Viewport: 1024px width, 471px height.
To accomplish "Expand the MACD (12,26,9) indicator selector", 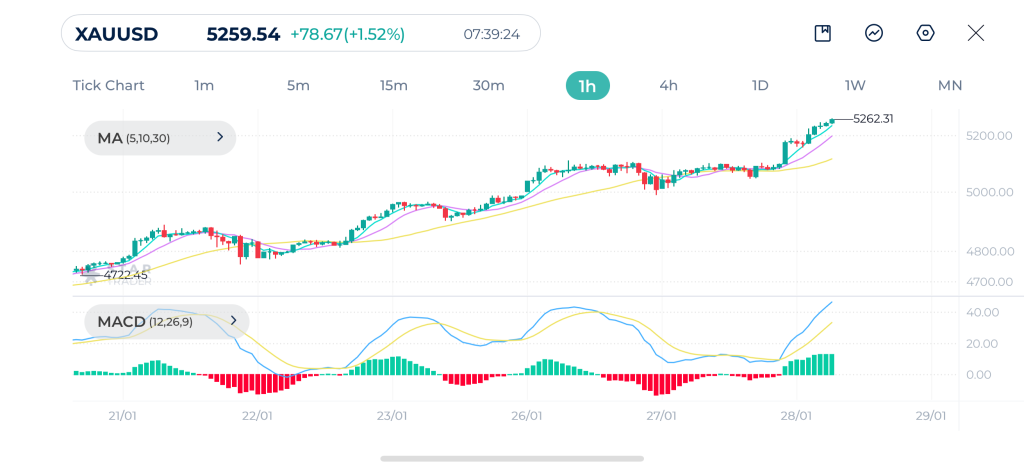I will pos(167,321).
